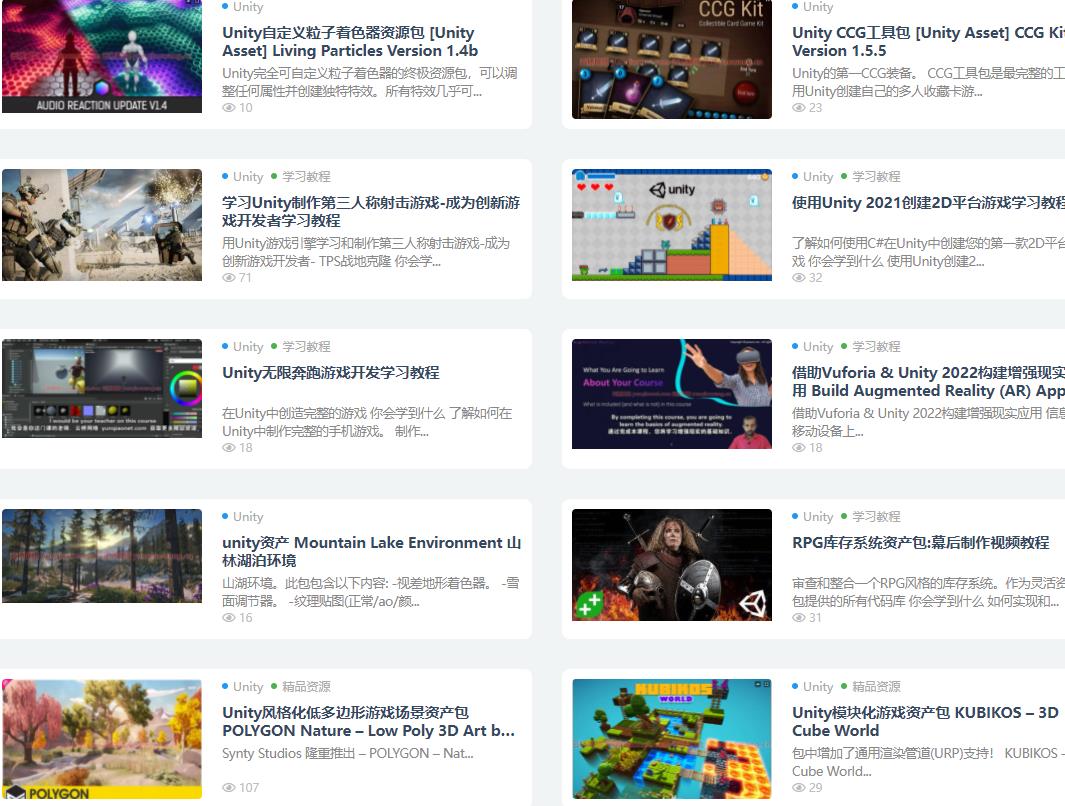Select the 学习教程 tag on the Vuforia AR card

(876, 346)
